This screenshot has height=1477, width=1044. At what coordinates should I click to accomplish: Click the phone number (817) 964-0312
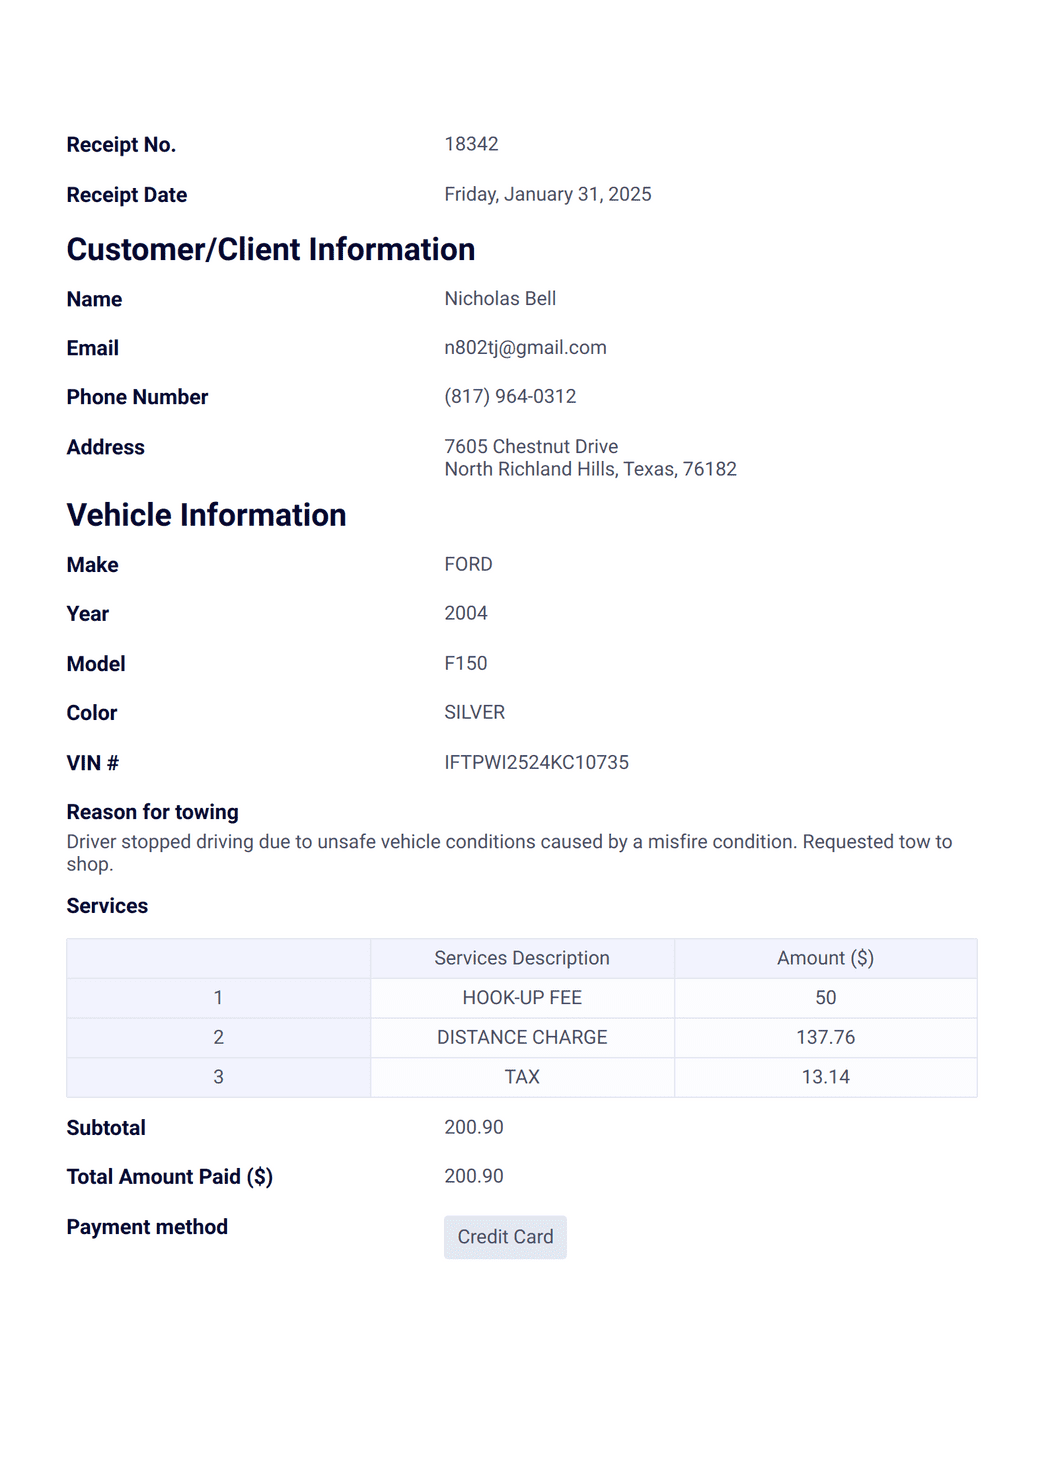pos(510,397)
